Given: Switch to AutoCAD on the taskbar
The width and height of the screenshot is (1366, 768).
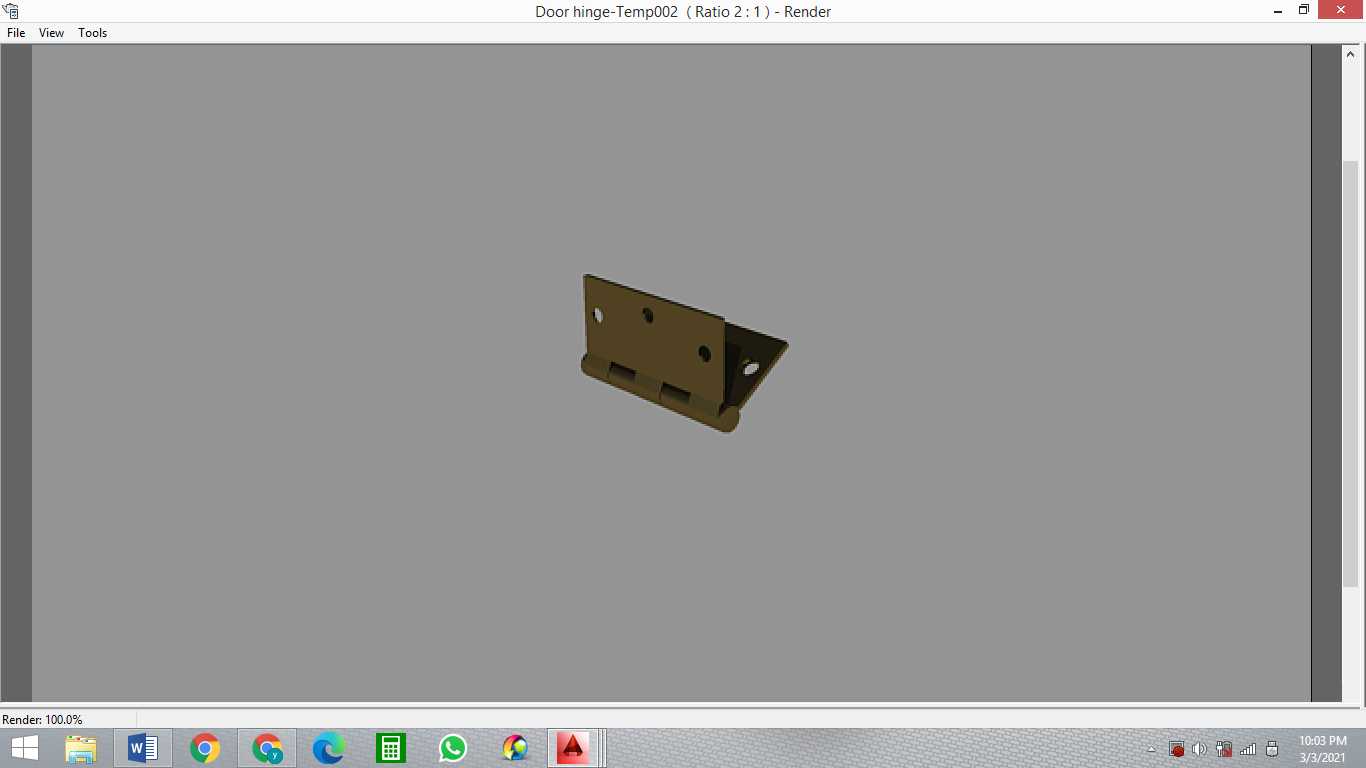Looking at the screenshot, I should 572,748.
